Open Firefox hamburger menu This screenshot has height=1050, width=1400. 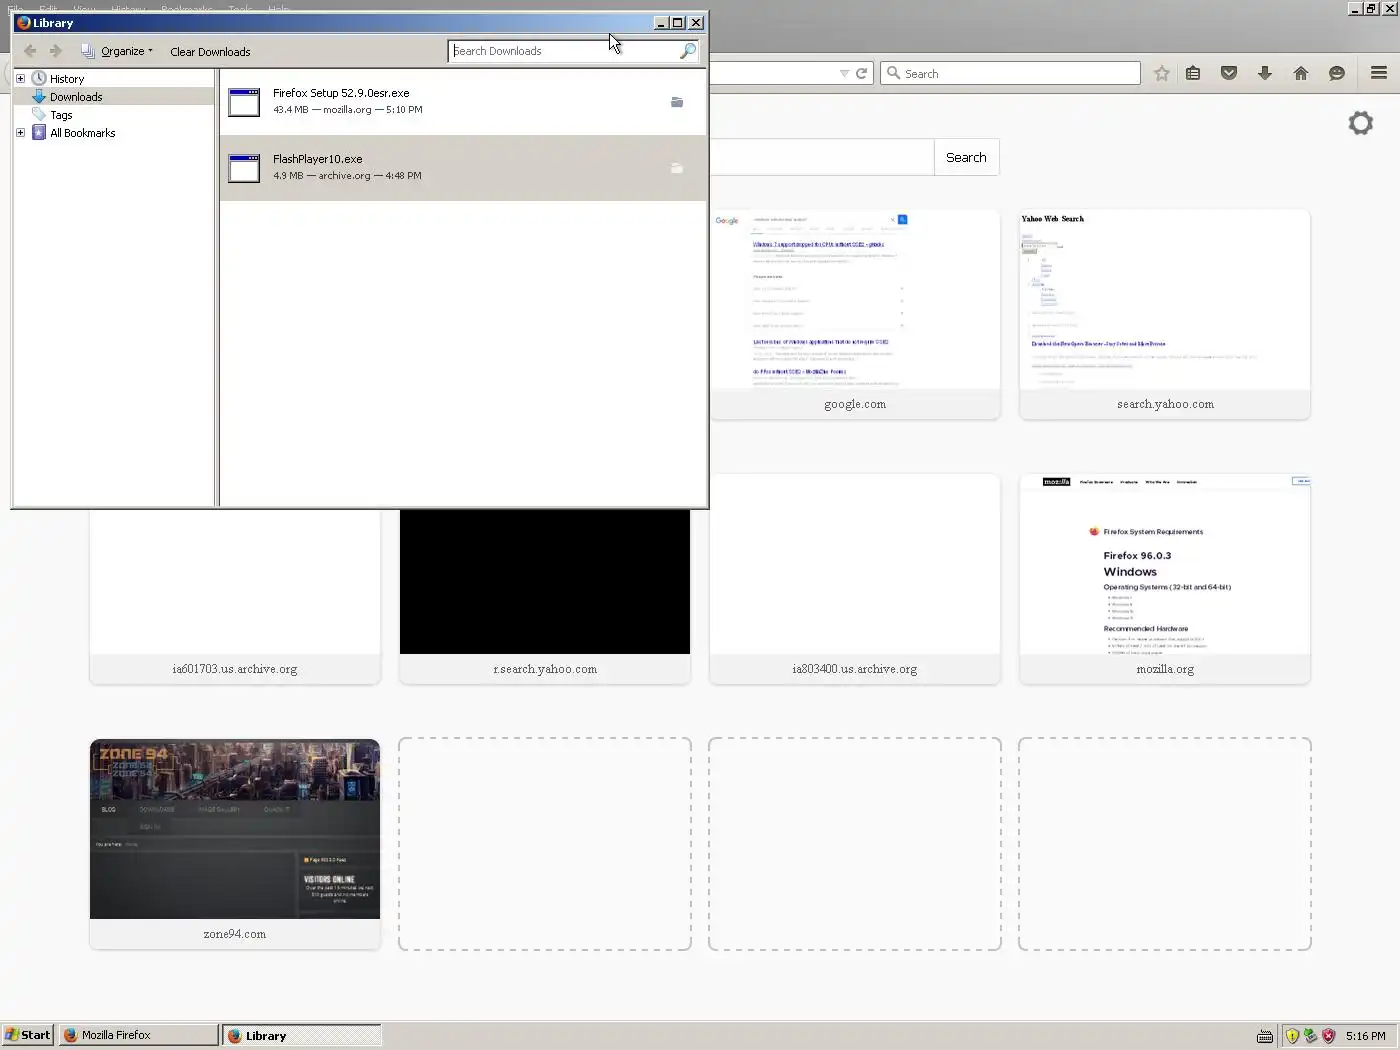(1379, 73)
